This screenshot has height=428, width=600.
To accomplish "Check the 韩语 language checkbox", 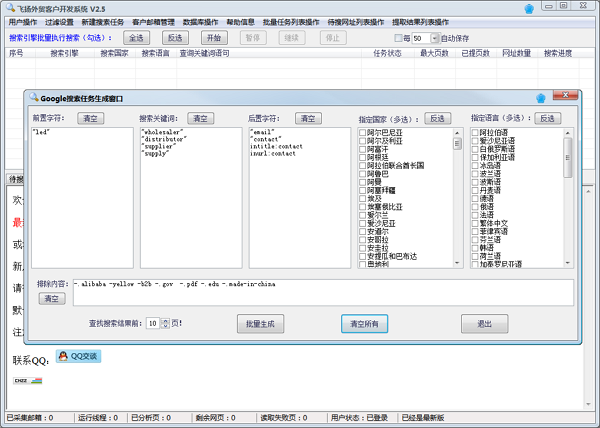I will click(x=475, y=248).
